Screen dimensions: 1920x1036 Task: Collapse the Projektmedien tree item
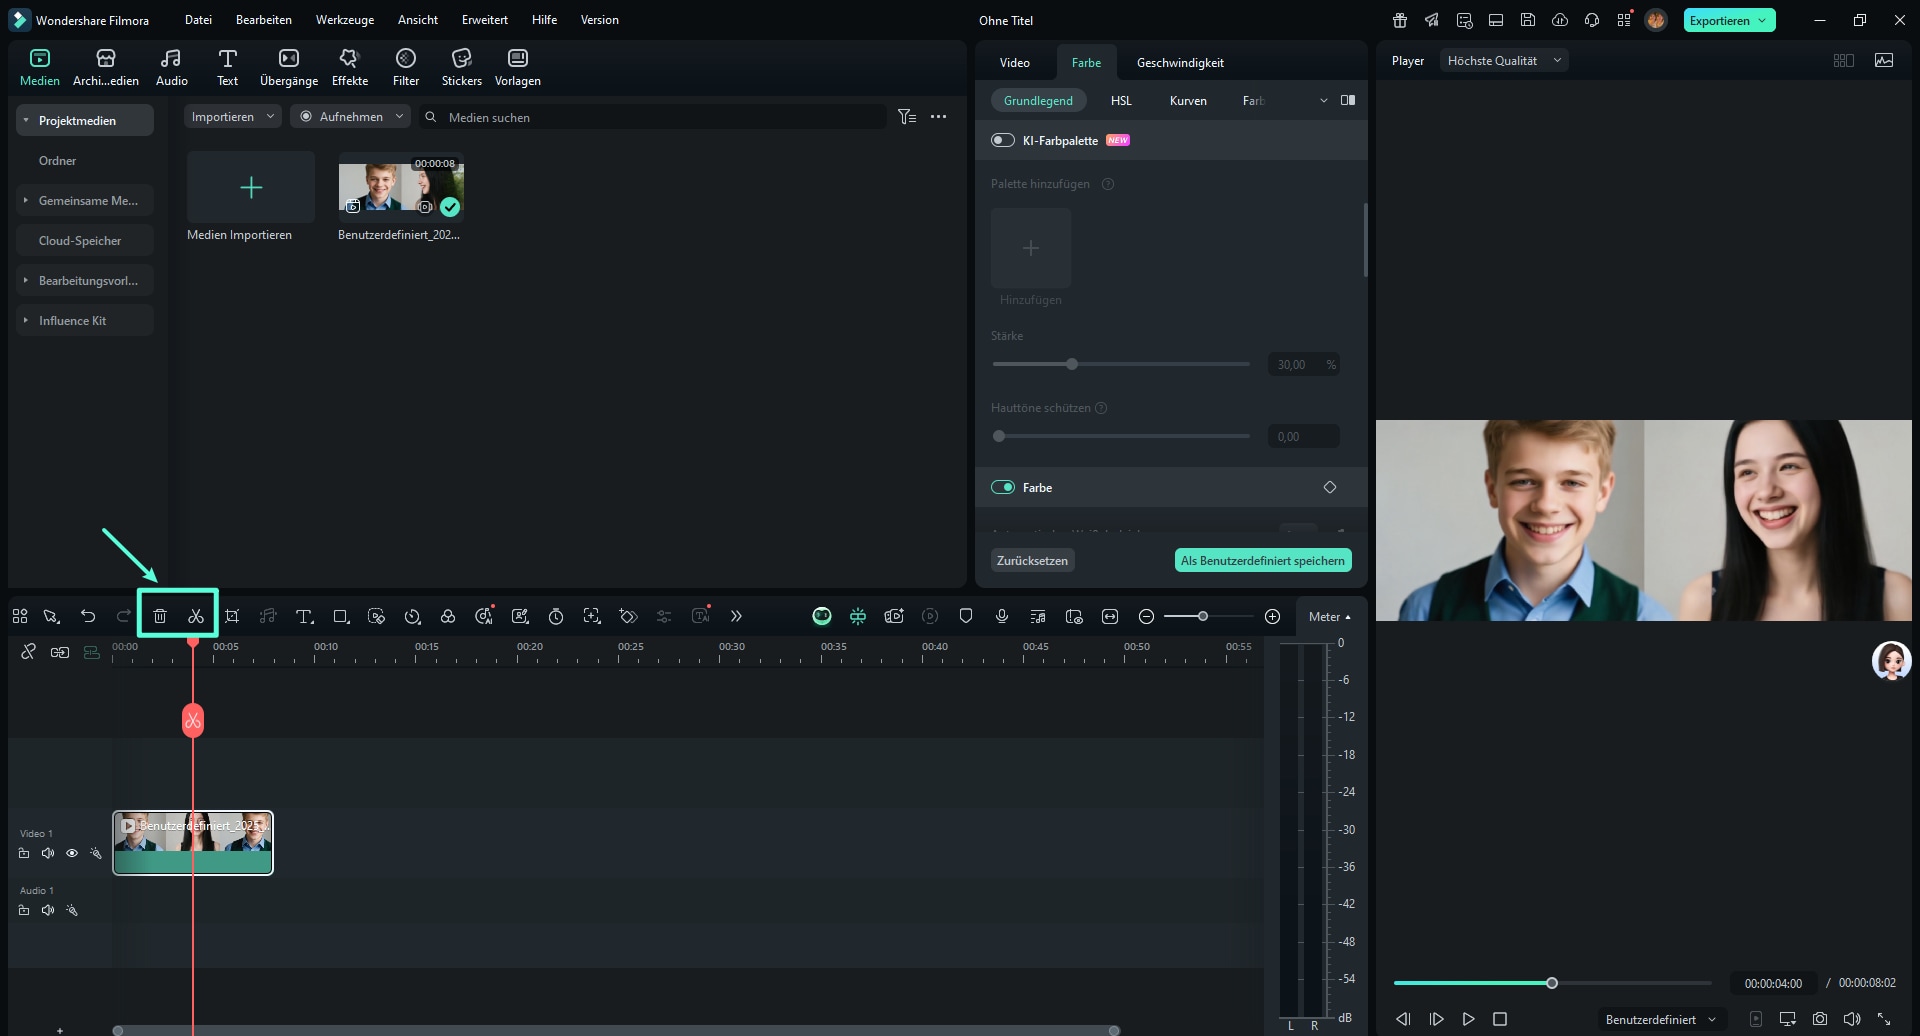point(26,120)
